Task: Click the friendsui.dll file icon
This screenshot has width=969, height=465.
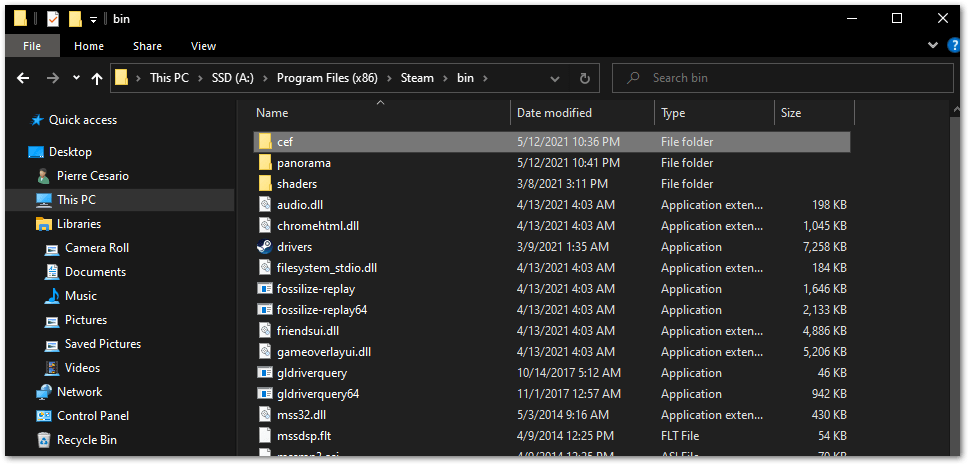Action: point(265,331)
